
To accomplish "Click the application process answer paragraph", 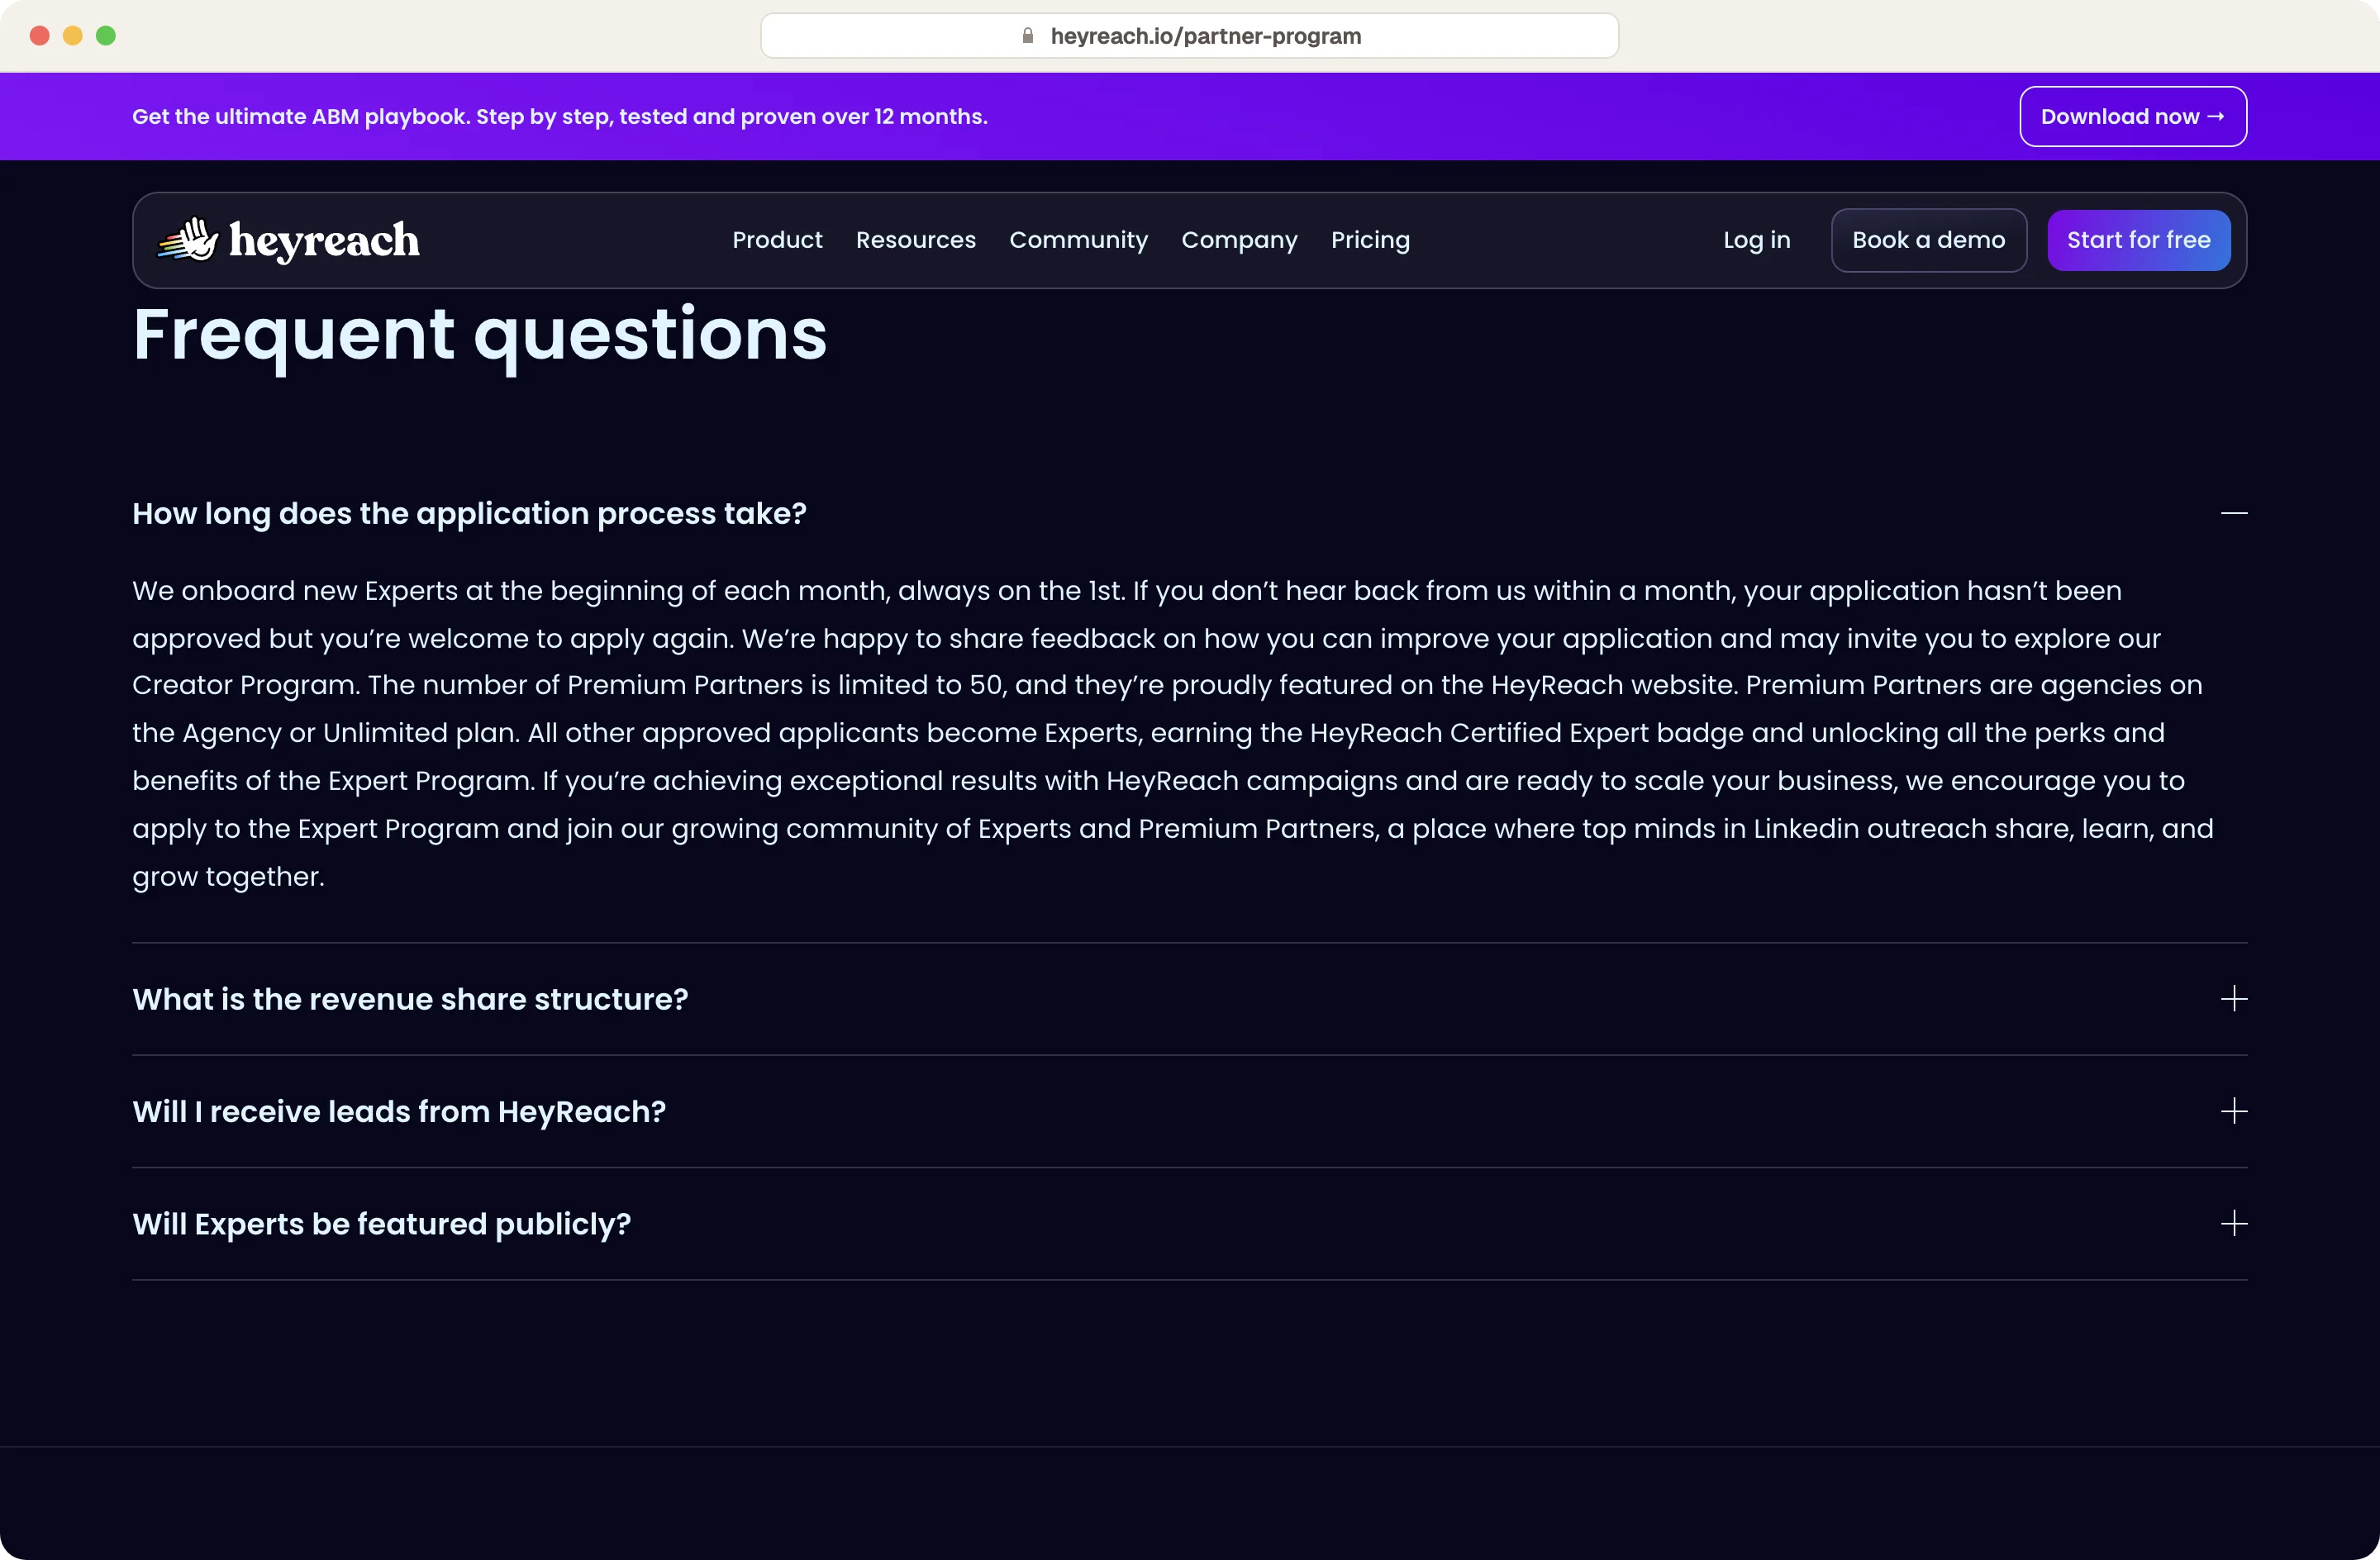I will (1173, 733).
